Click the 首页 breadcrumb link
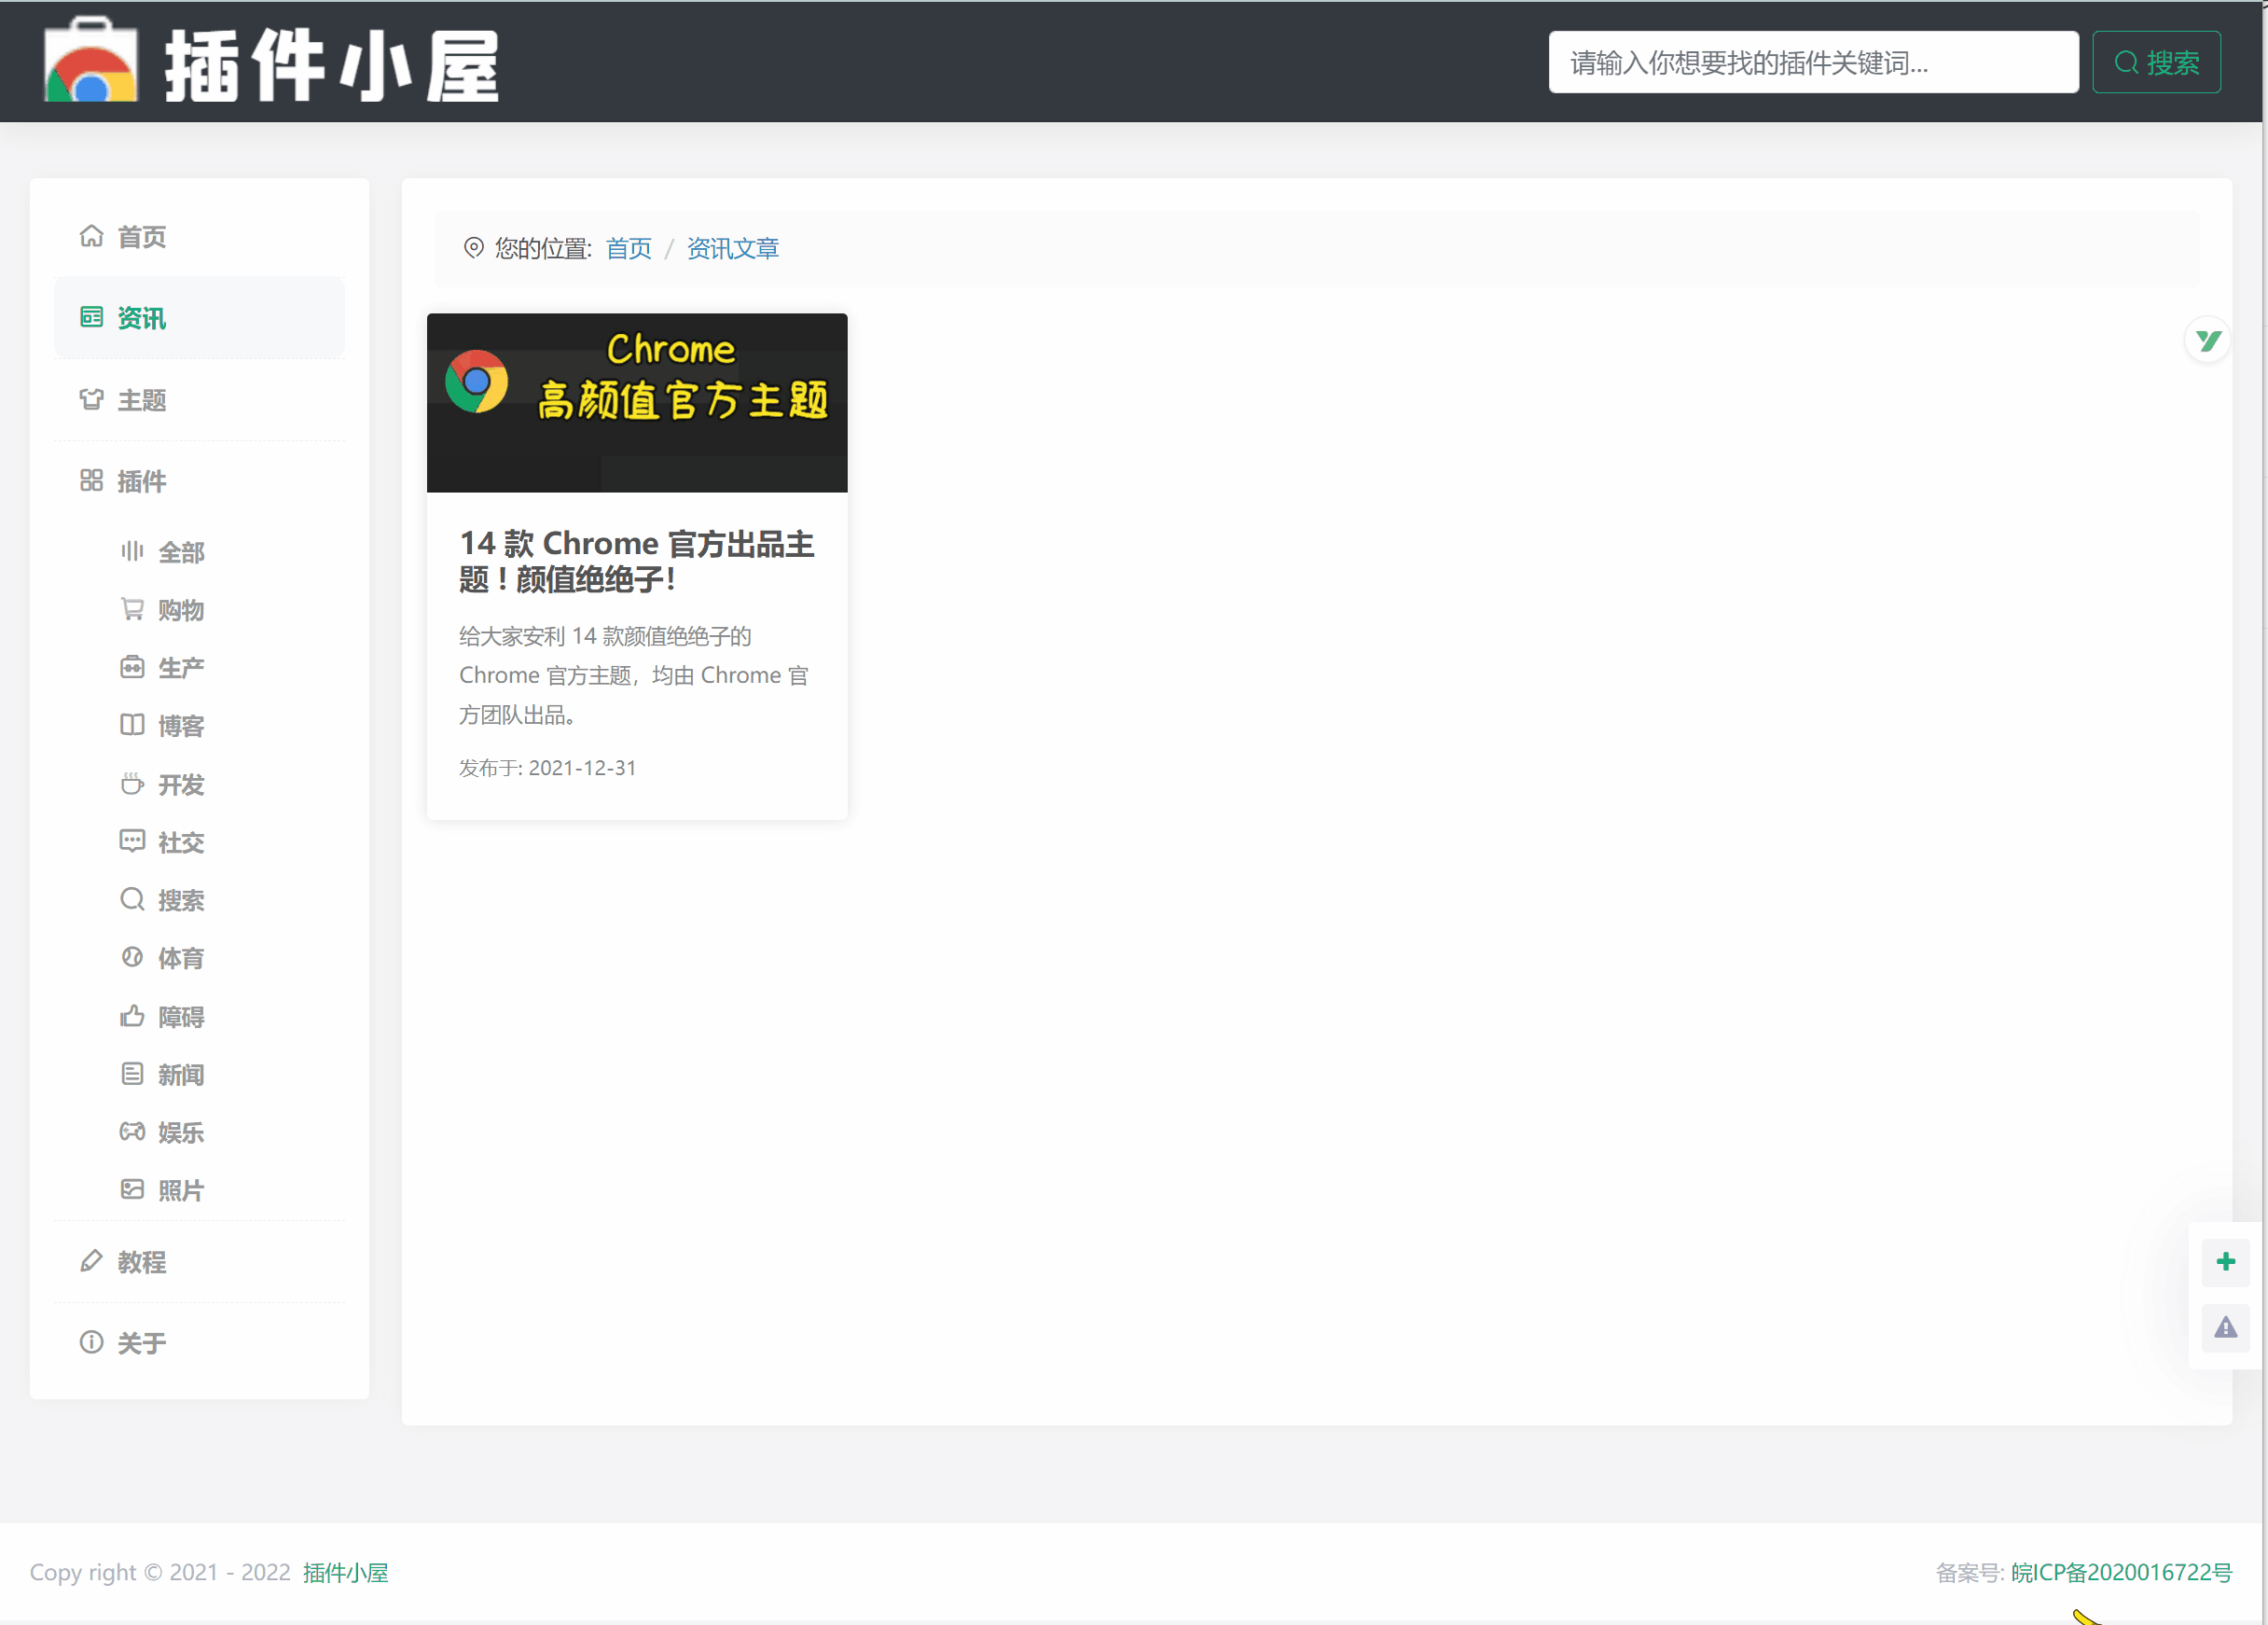 tap(628, 249)
